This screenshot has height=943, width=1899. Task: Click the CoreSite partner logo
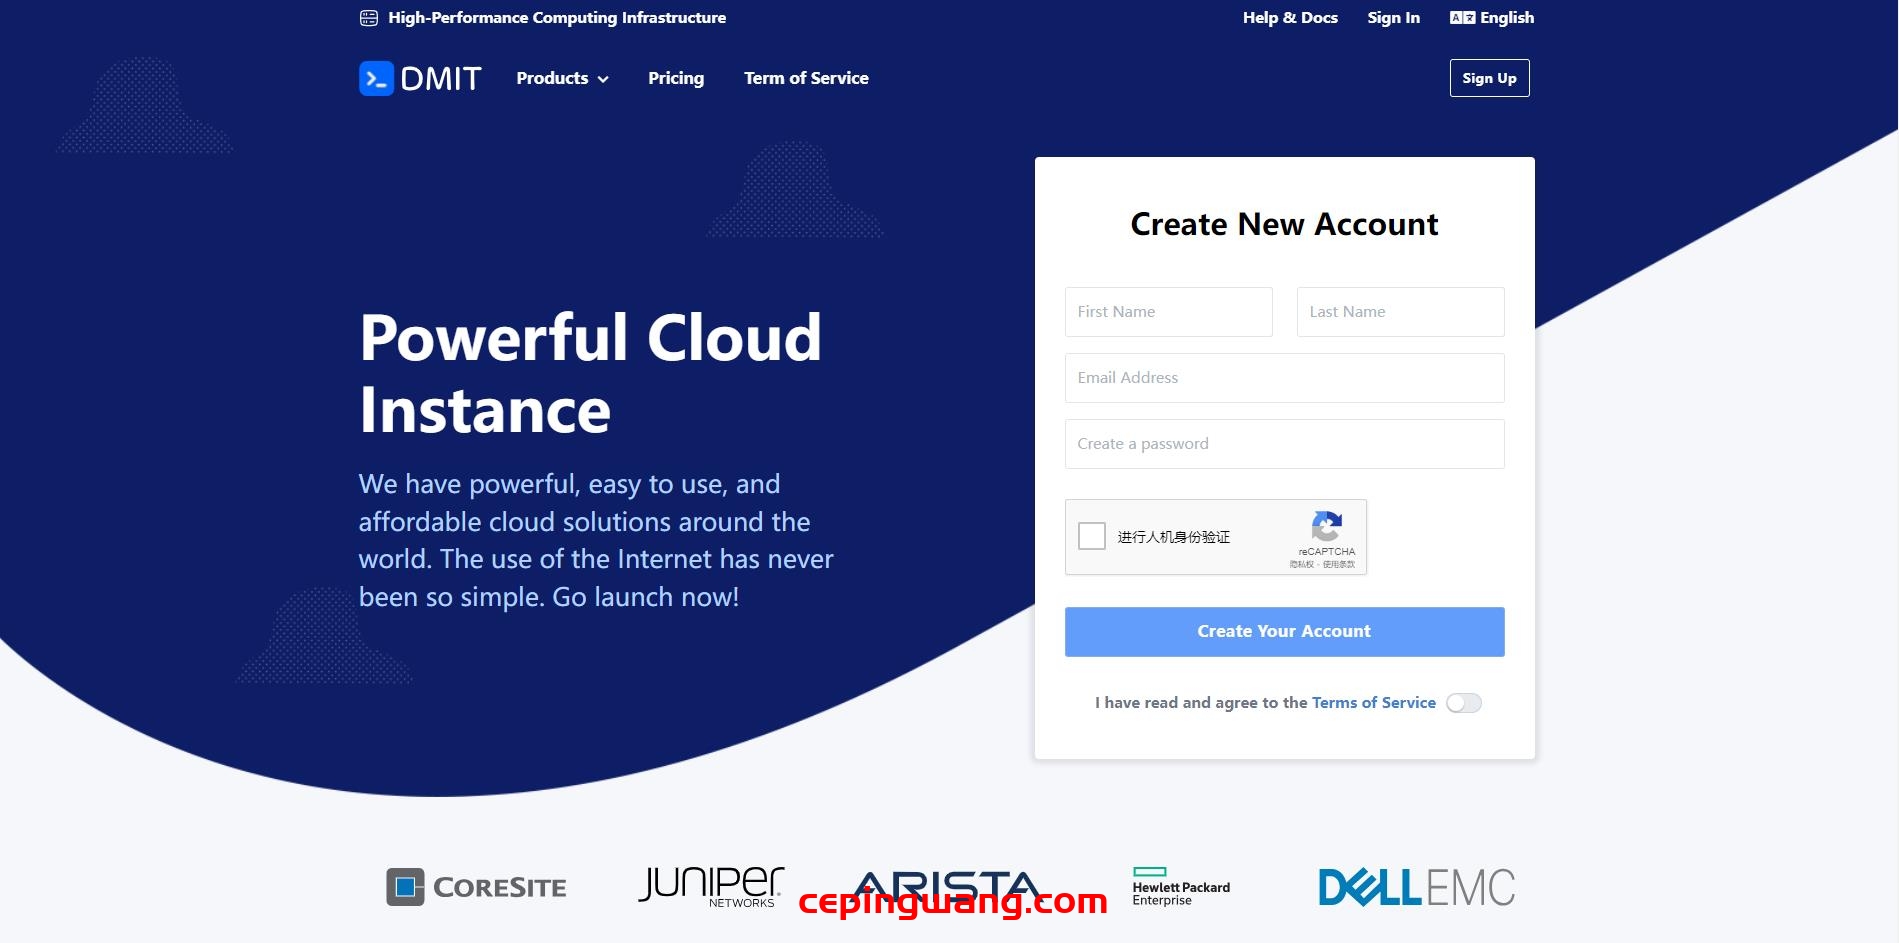click(x=476, y=887)
